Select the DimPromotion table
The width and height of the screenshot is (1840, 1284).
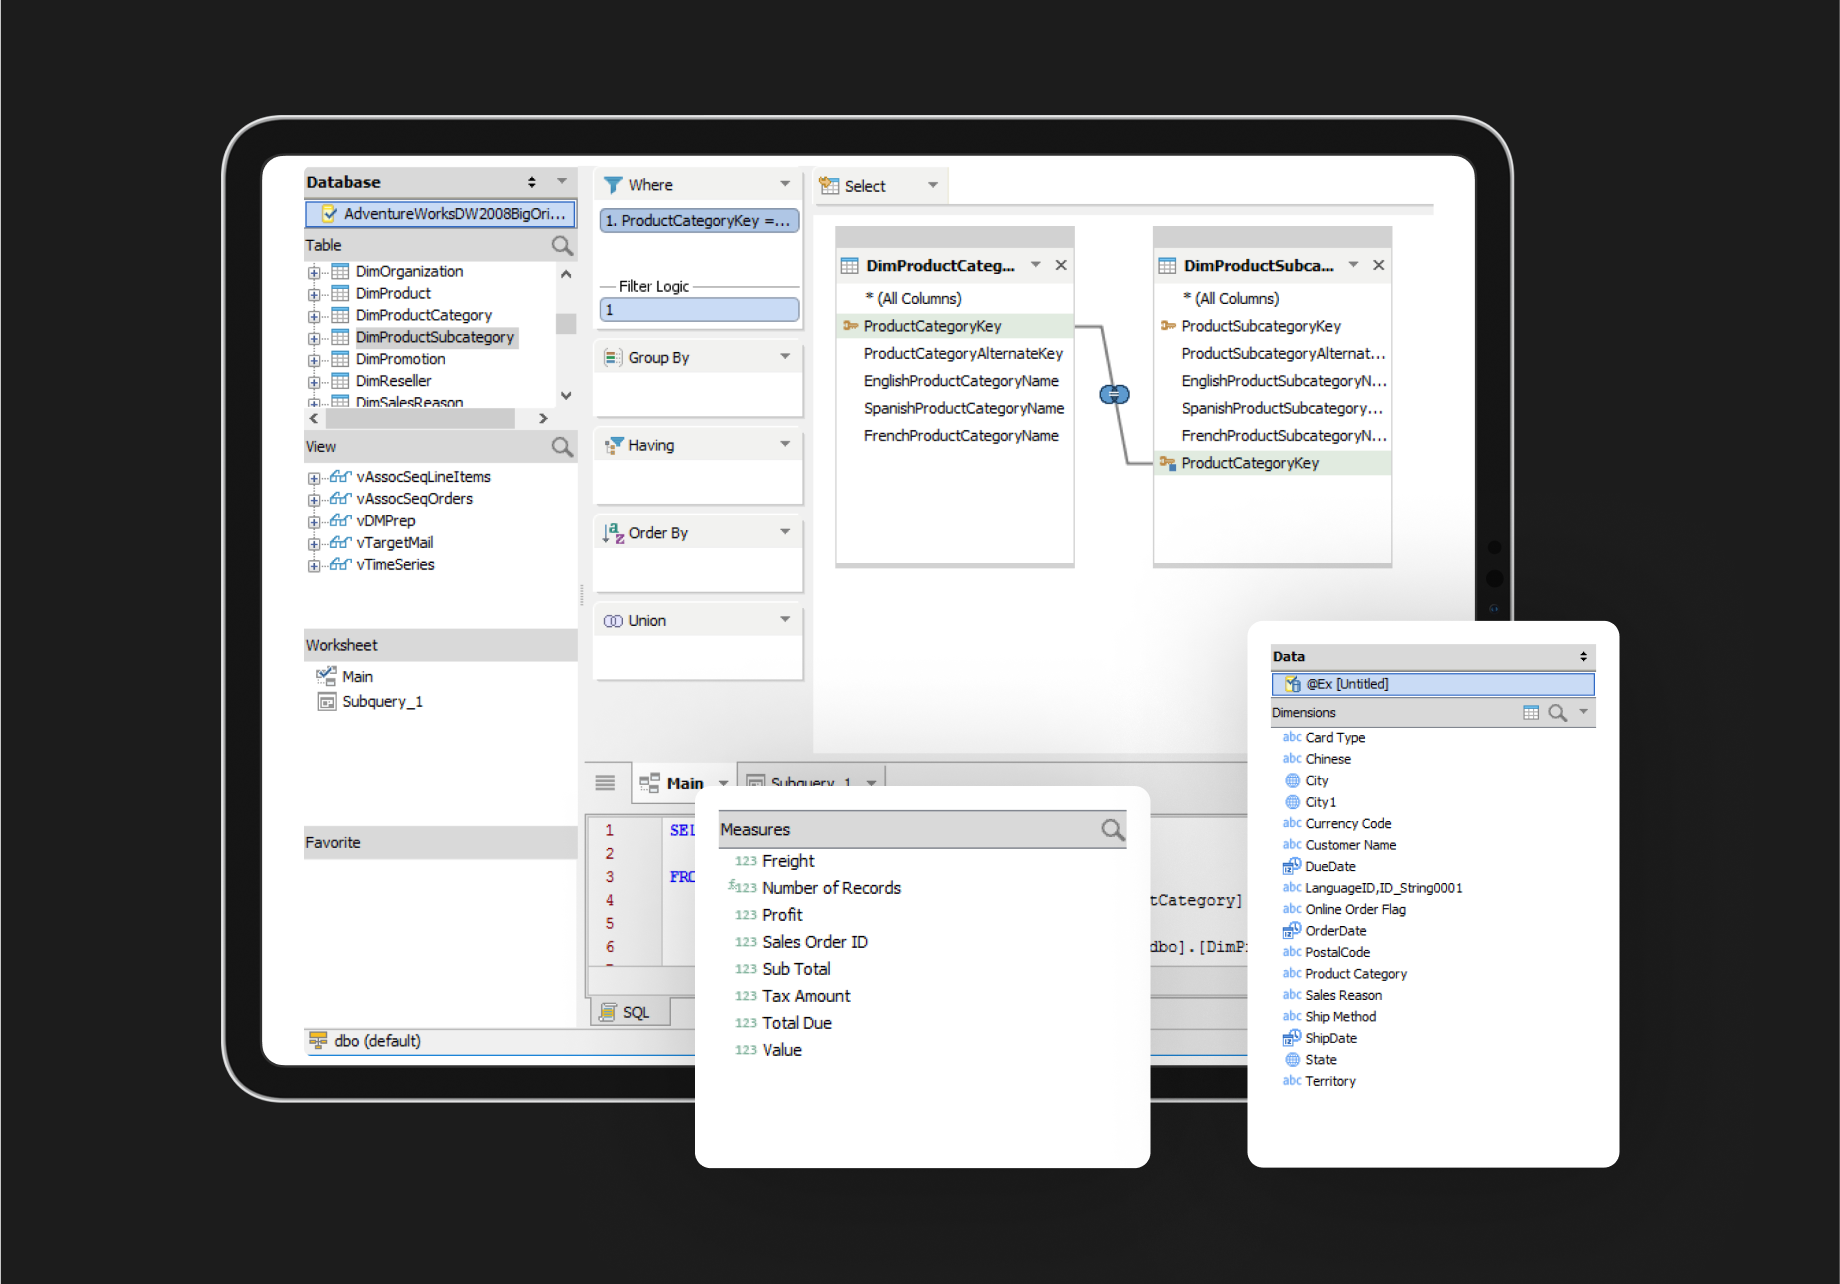tap(400, 359)
